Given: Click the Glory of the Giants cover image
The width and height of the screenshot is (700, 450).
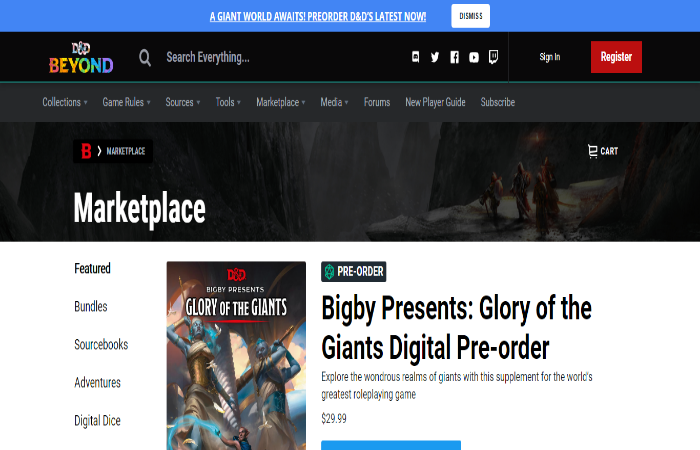Looking at the screenshot, I should tap(236, 355).
